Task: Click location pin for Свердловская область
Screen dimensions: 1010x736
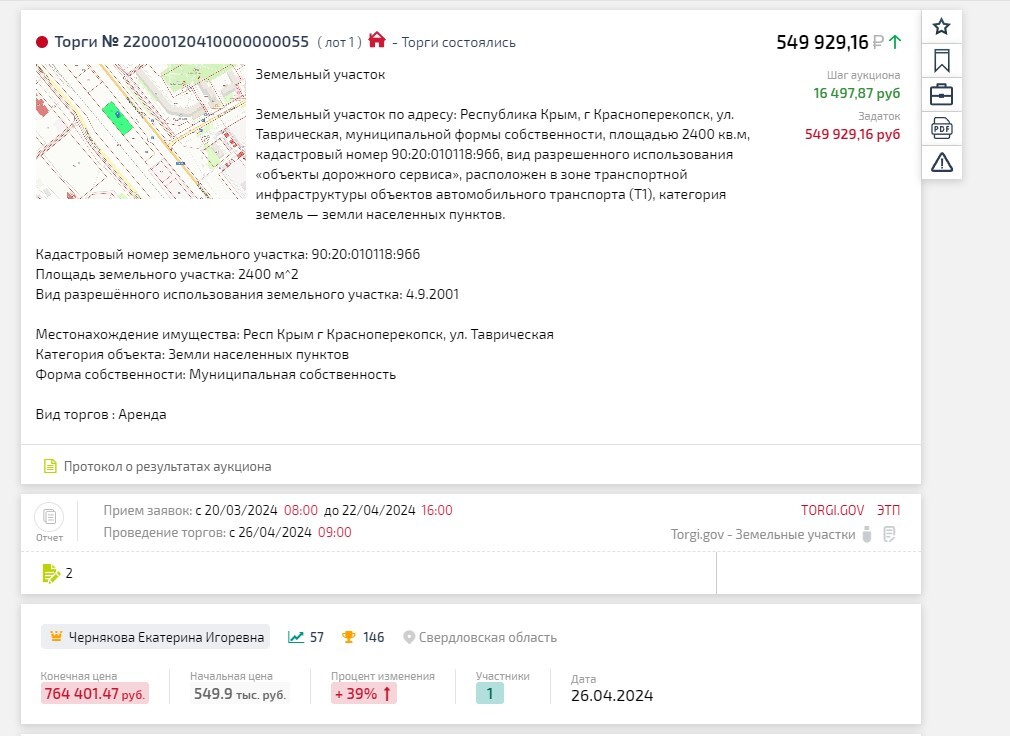Action: tap(408, 637)
